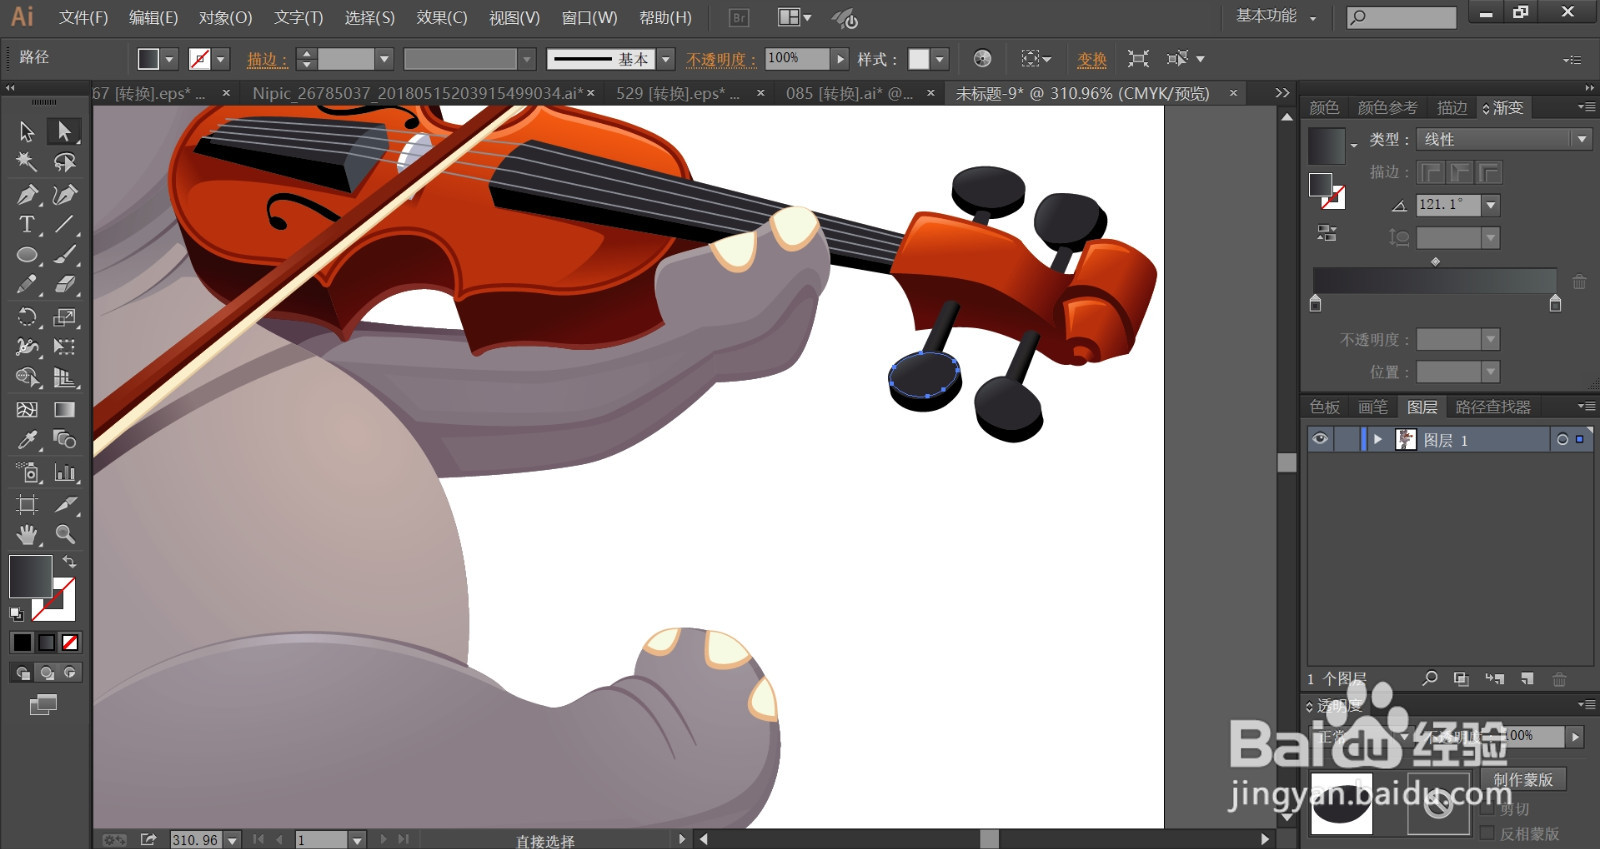Open 效果(C) menu
This screenshot has height=849, width=1600.
tap(441, 17)
